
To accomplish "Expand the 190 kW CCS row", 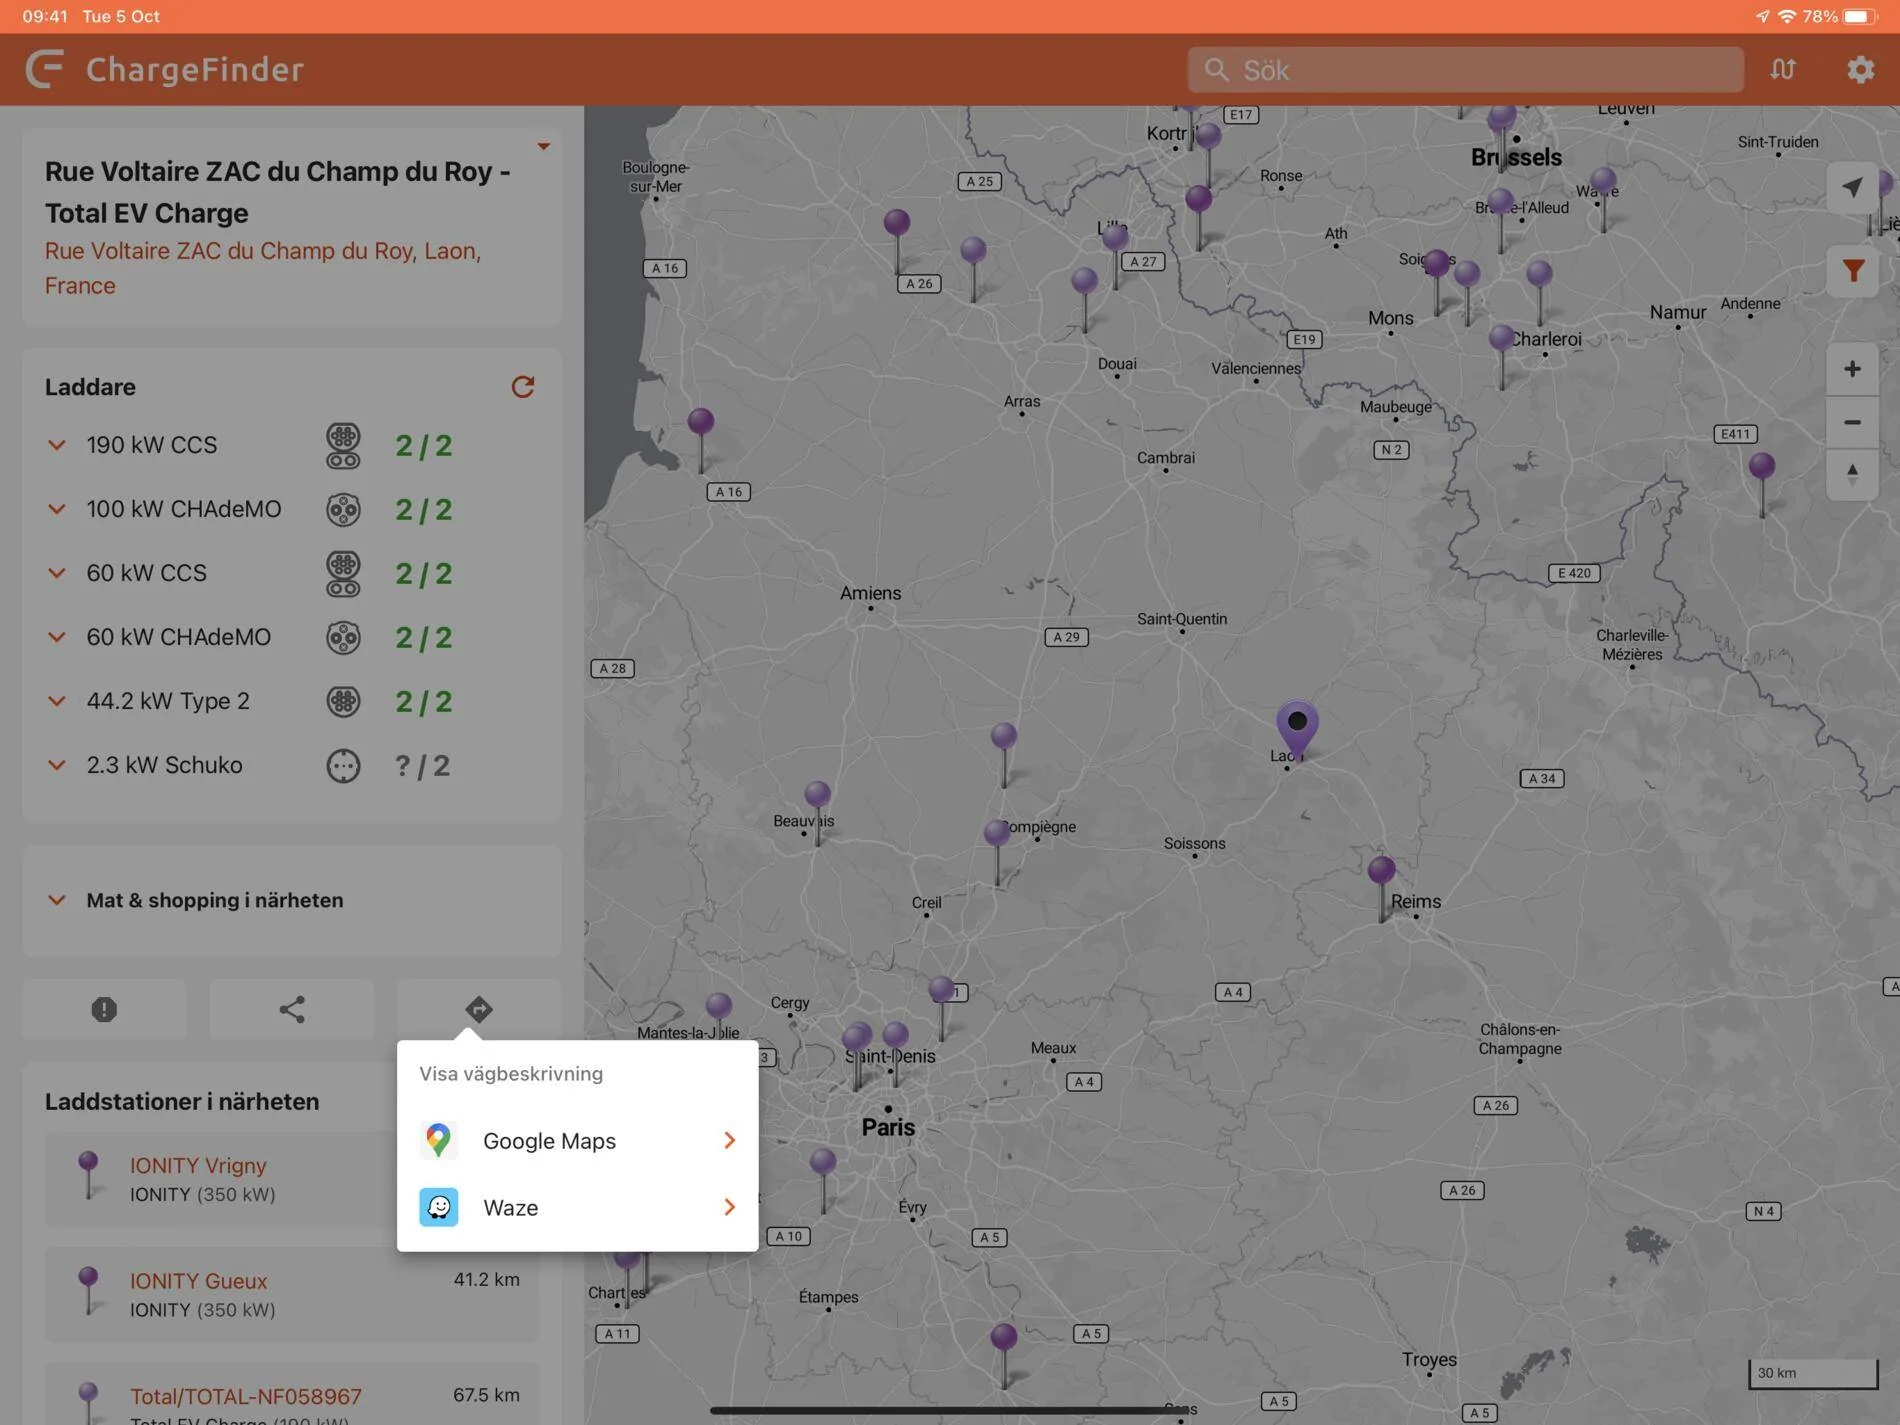I will tap(57, 444).
